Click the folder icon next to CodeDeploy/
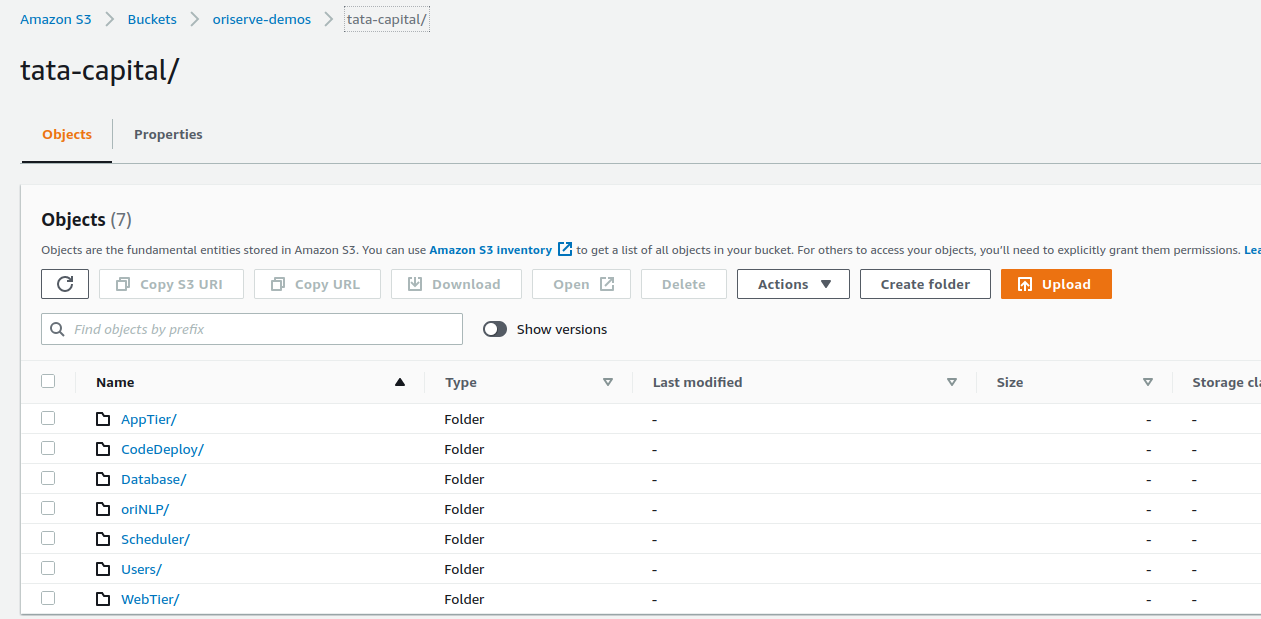This screenshot has width=1261, height=619. tap(103, 449)
